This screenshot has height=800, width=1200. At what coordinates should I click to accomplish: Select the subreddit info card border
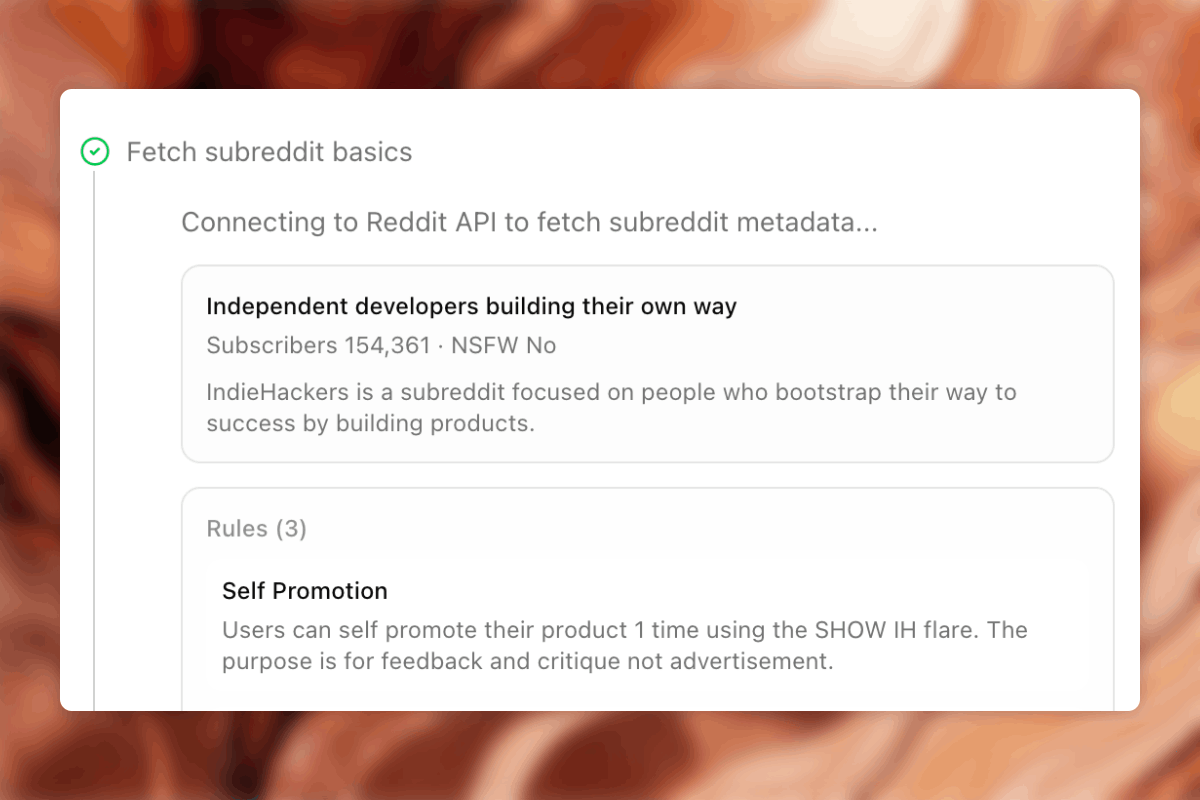pos(648,266)
